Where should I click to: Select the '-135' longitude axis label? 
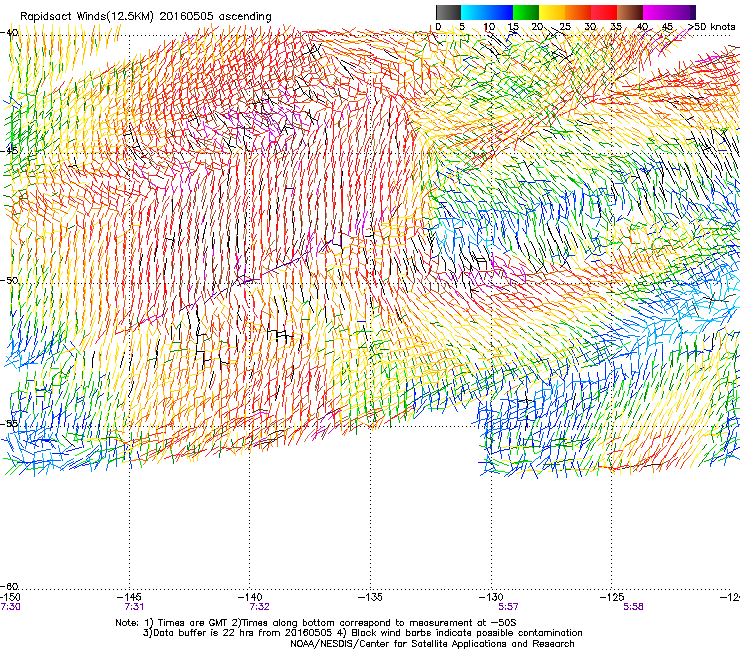[371, 598]
